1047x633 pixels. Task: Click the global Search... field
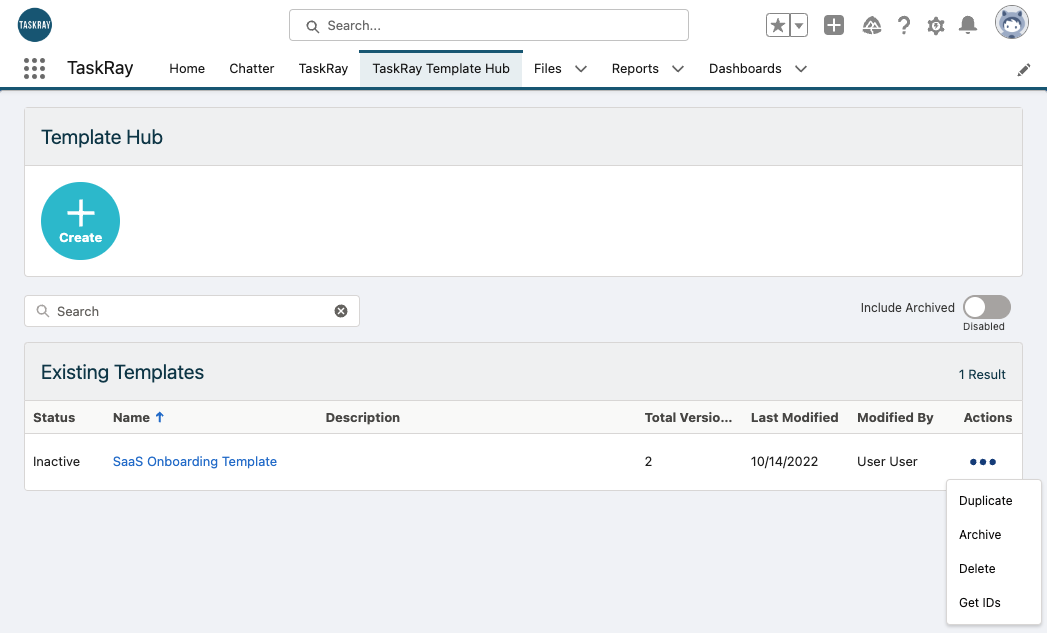(489, 25)
